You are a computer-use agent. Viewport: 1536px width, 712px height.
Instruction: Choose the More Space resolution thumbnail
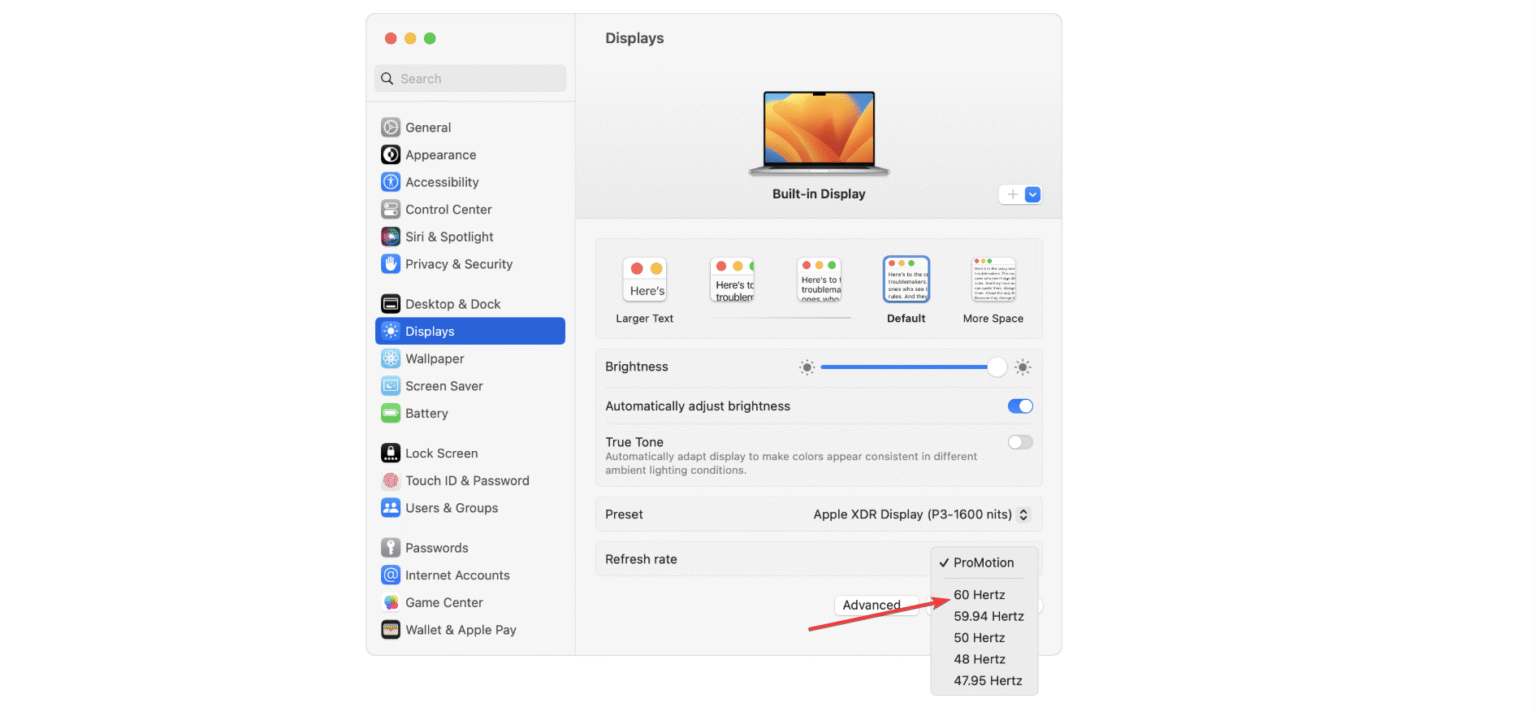993,280
